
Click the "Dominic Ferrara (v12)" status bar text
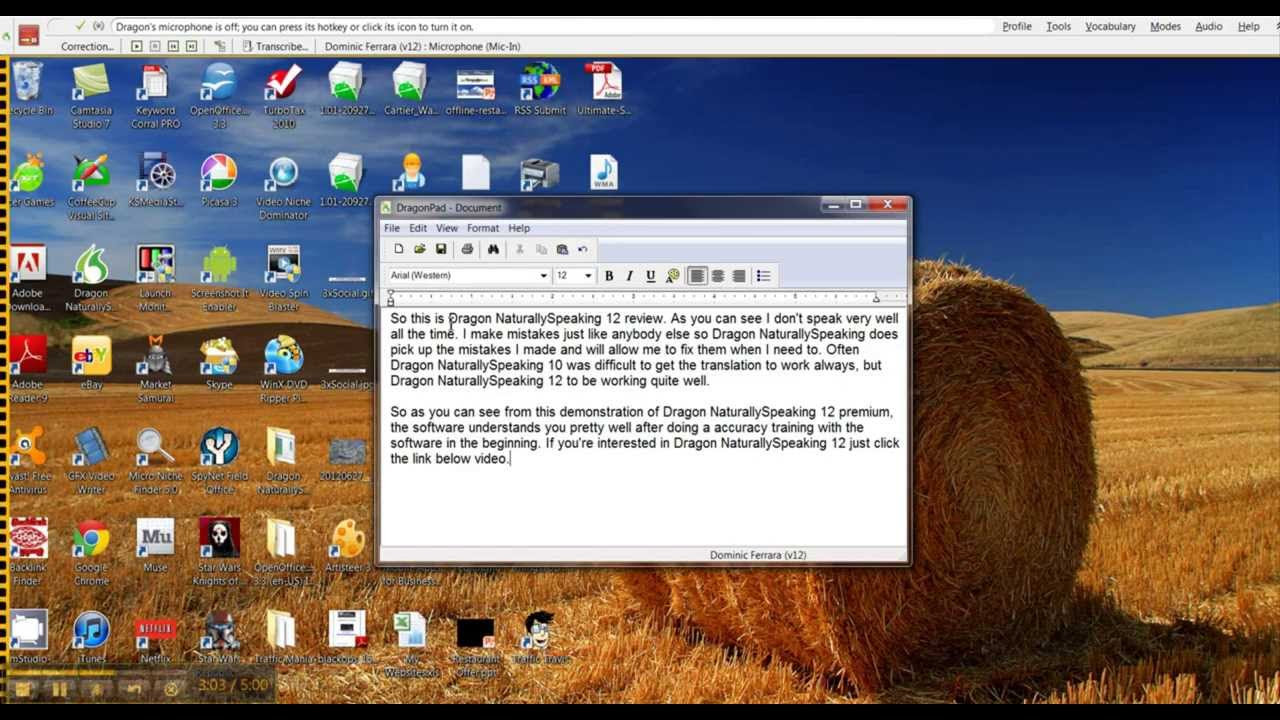(x=758, y=555)
